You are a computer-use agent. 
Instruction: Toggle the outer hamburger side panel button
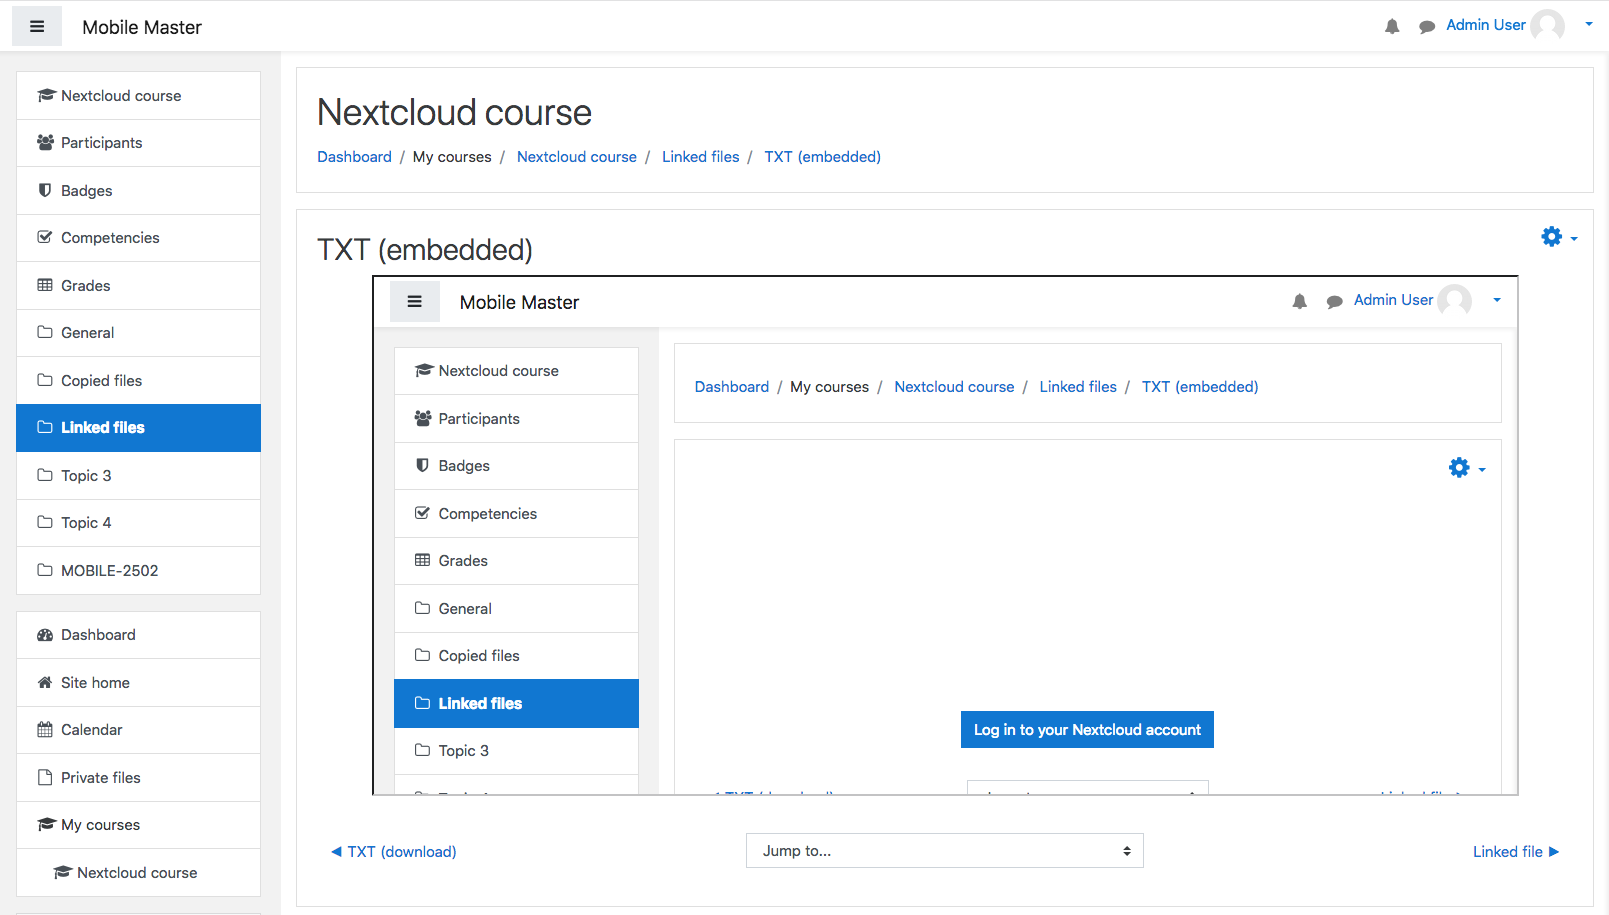point(37,27)
